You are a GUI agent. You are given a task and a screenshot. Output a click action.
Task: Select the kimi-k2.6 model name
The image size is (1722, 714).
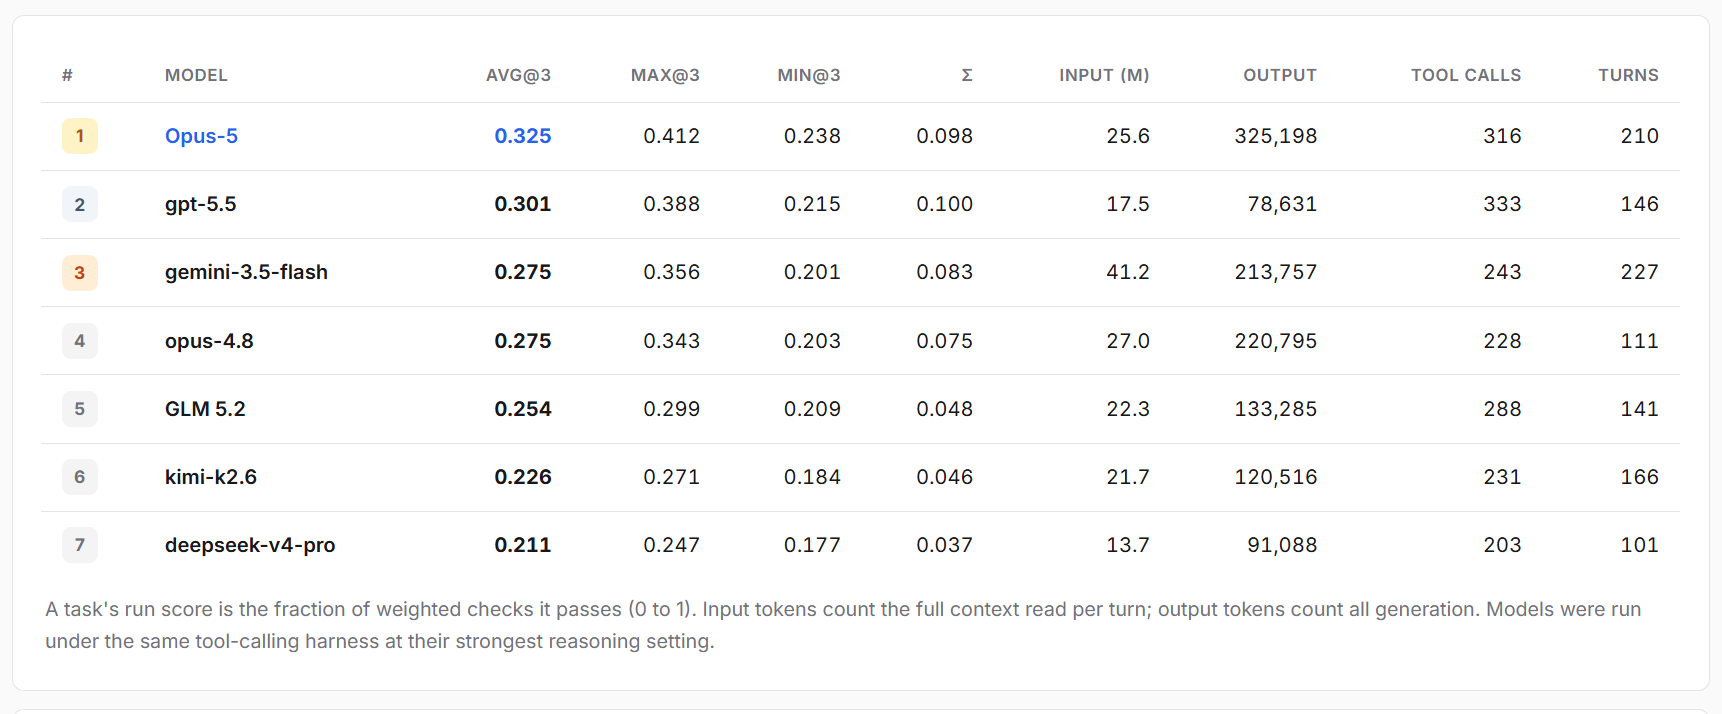pyautogui.click(x=211, y=477)
